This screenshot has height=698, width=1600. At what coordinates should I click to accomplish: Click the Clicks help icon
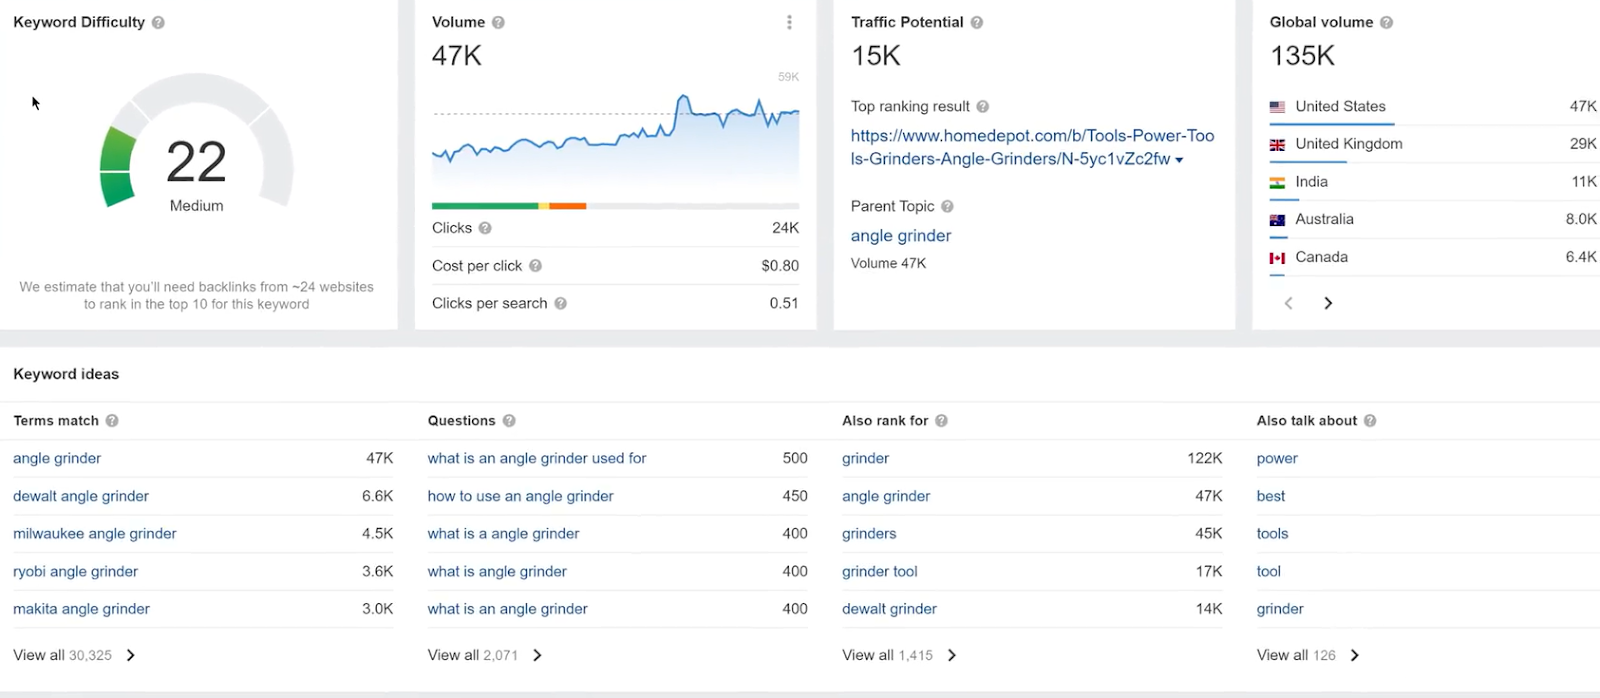tap(485, 228)
